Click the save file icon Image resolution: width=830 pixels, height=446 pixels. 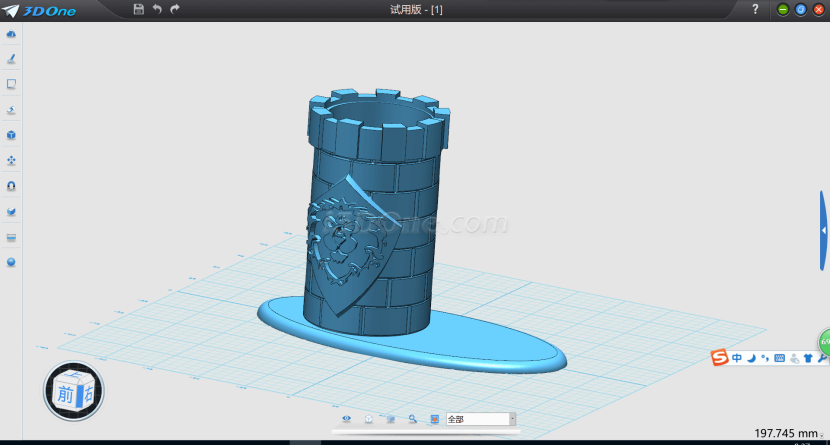[138, 9]
